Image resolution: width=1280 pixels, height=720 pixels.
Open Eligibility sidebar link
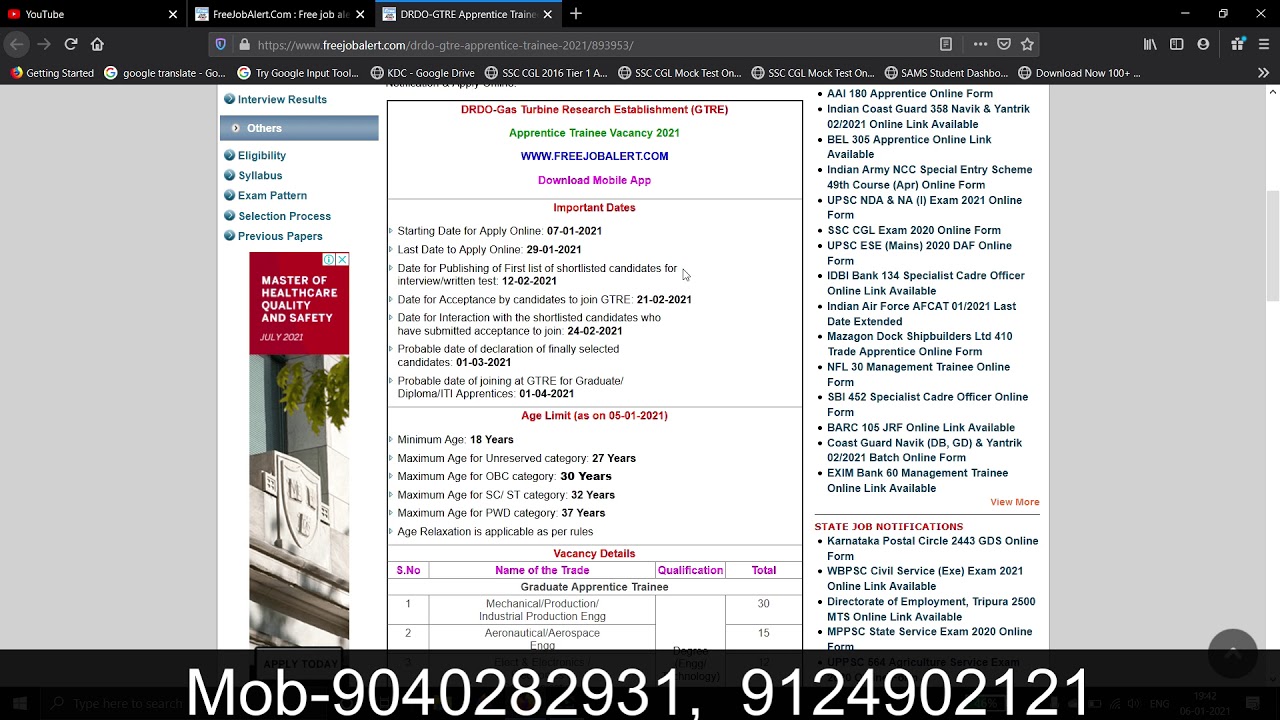(262, 156)
